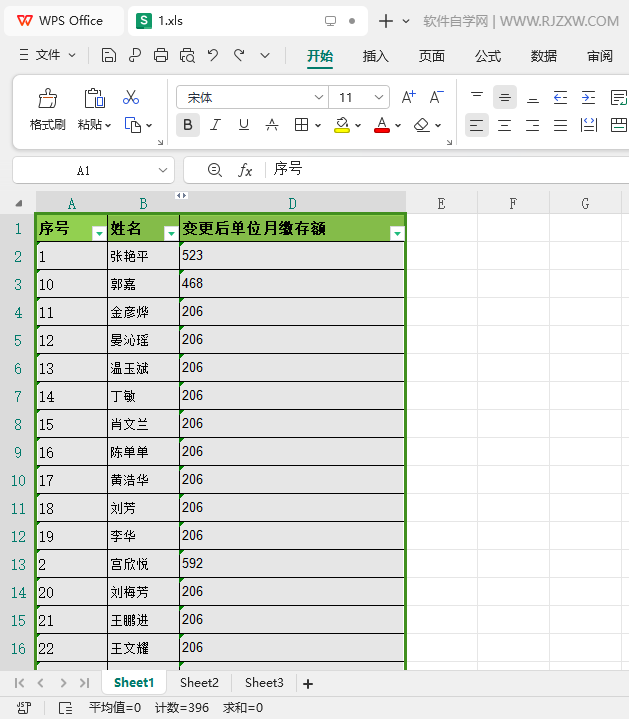Screen dimensions: 629x719
Task: Click the Format Painter brush icon
Action: (48, 98)
